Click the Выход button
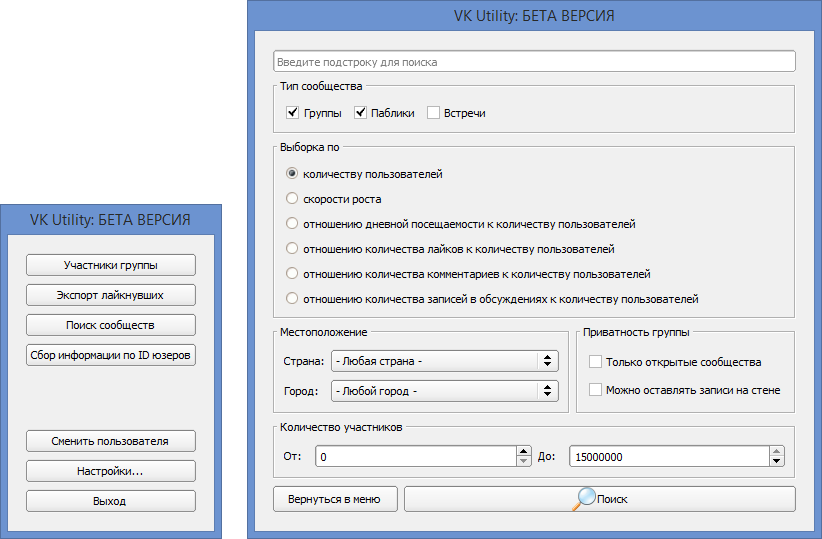 pyautogui.click(x=111, y=501)
